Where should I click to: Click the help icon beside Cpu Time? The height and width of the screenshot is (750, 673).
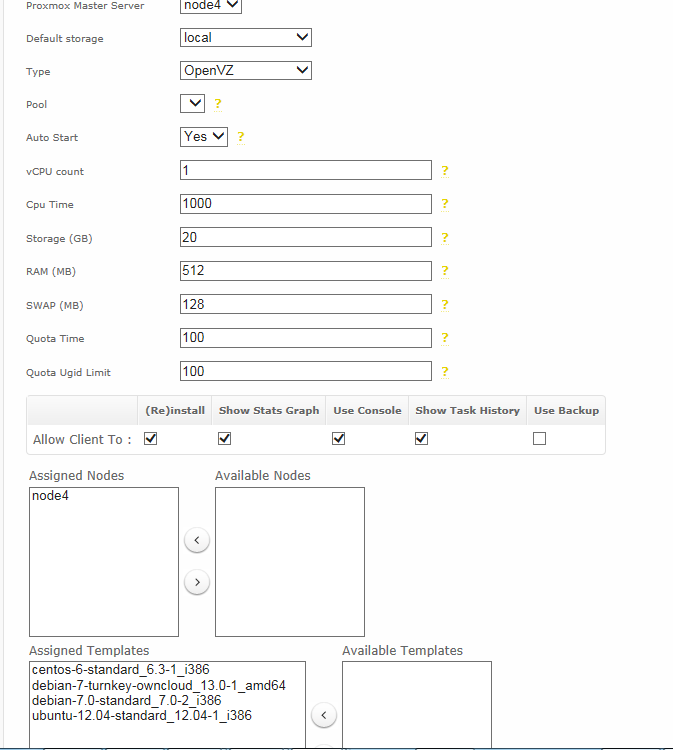click(444, 204)
